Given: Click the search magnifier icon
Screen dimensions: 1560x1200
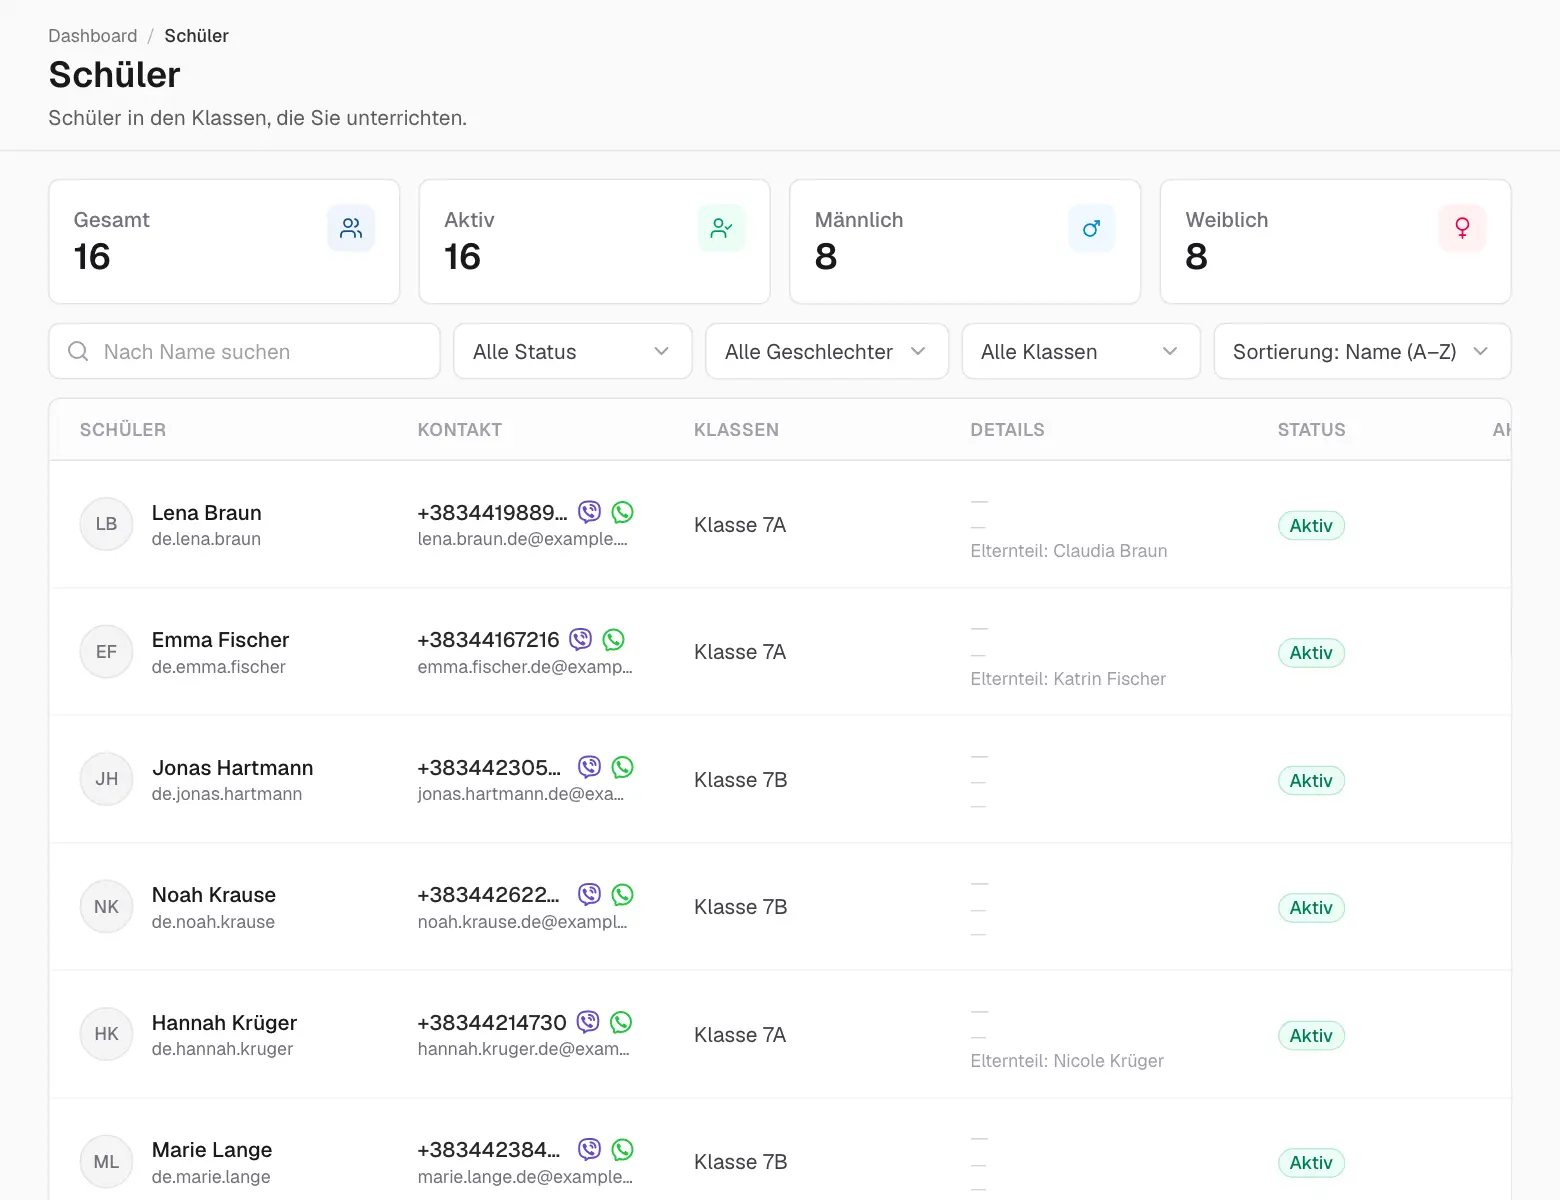Looking at the screenshot, I should point(78,351).
